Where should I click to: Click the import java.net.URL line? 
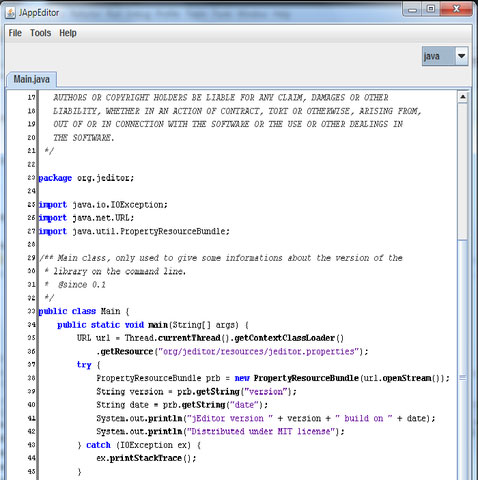86,218
